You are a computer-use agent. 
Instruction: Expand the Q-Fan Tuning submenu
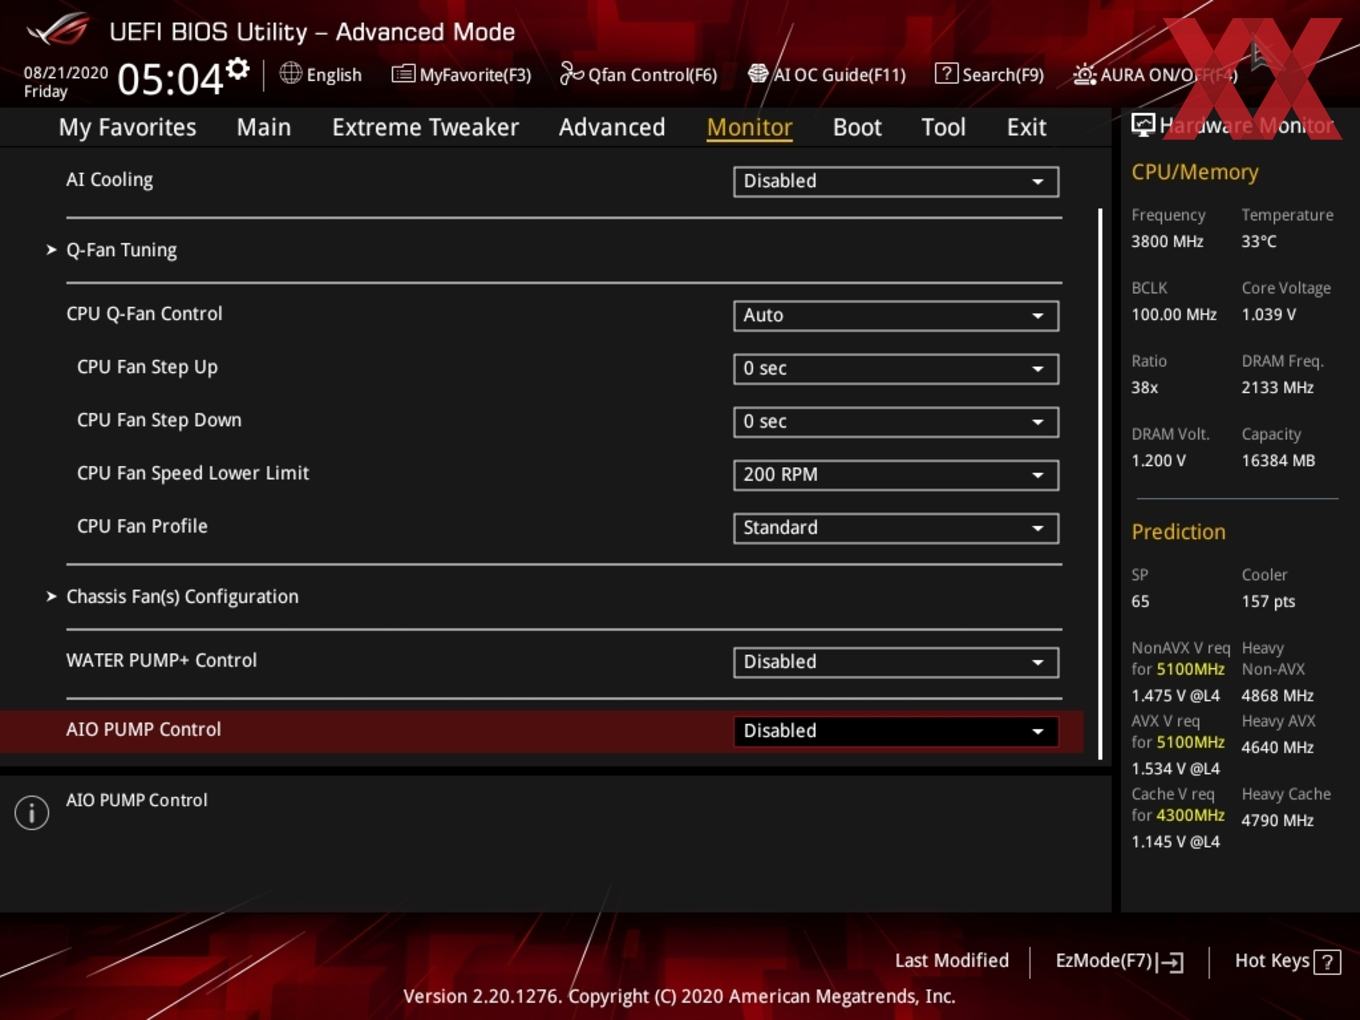pos(121,250)
